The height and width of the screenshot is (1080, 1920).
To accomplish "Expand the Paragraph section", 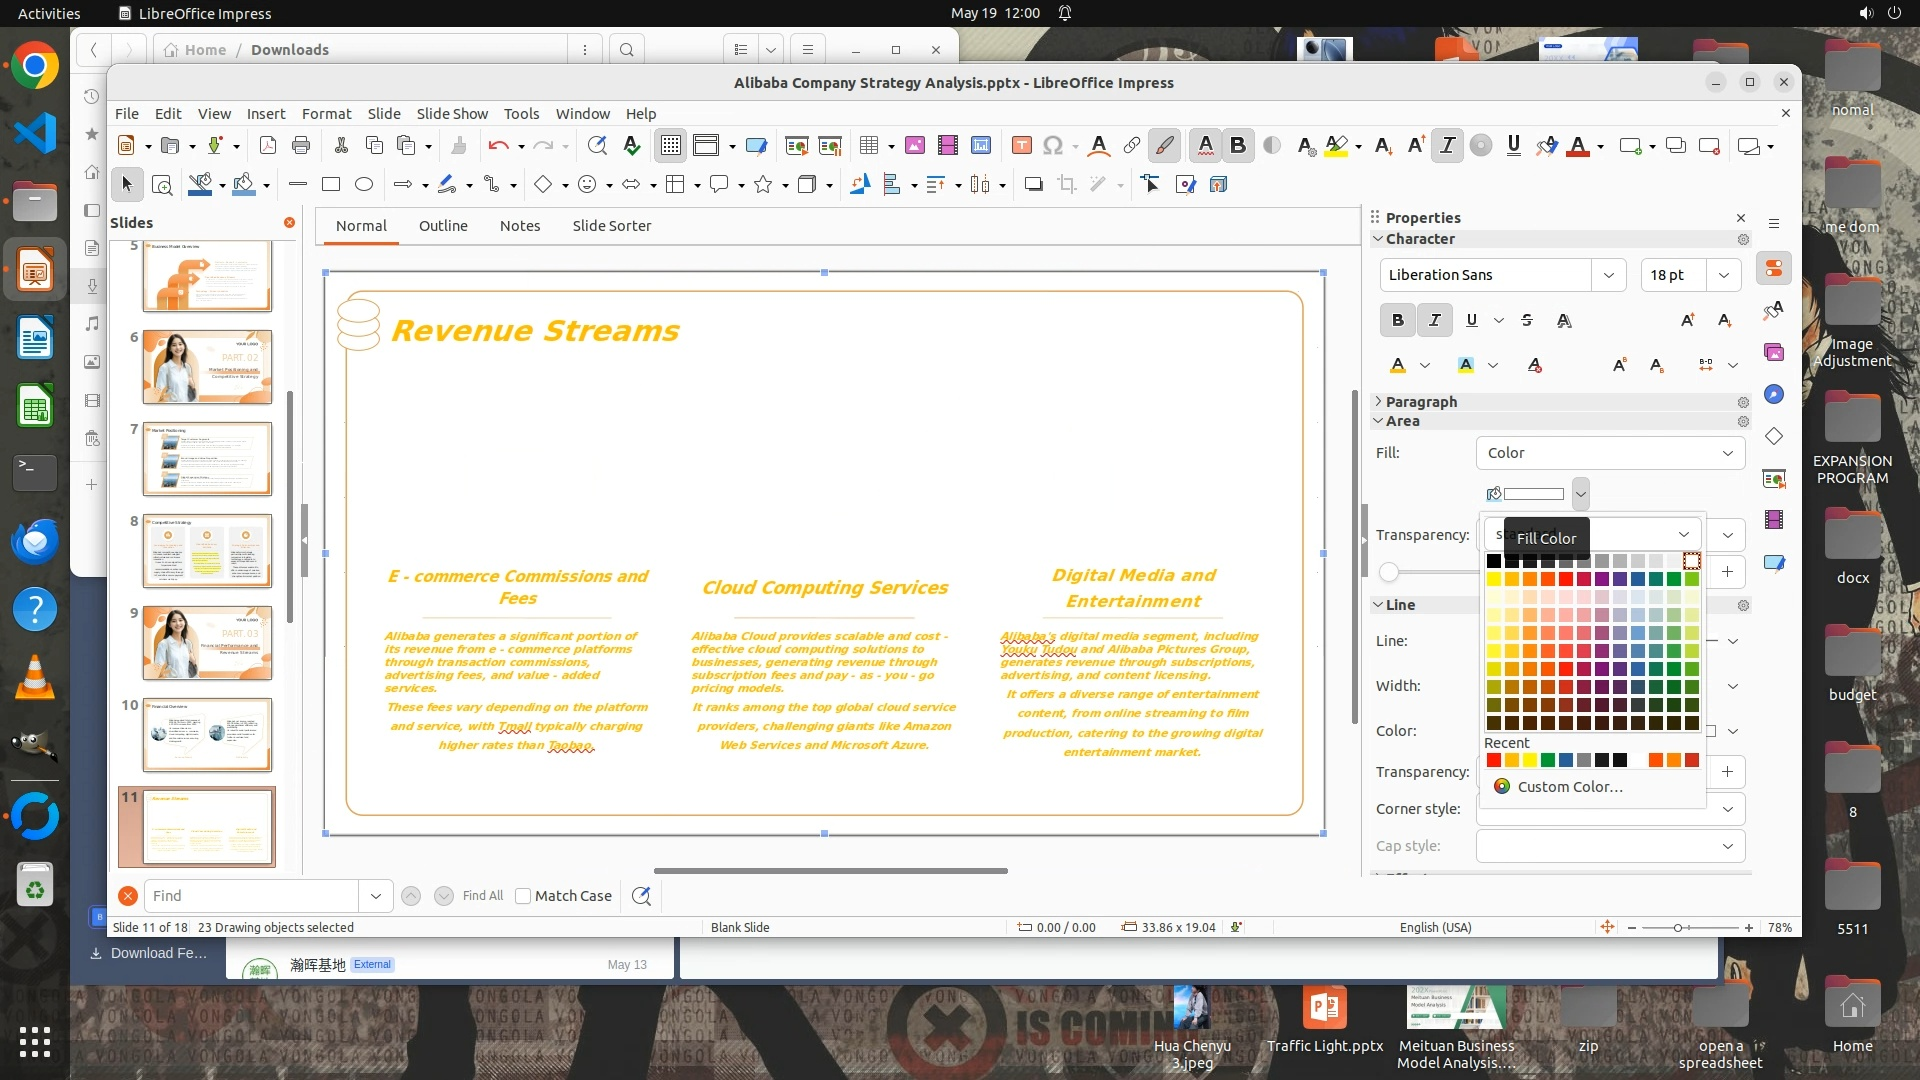I will click(1420, 402).
